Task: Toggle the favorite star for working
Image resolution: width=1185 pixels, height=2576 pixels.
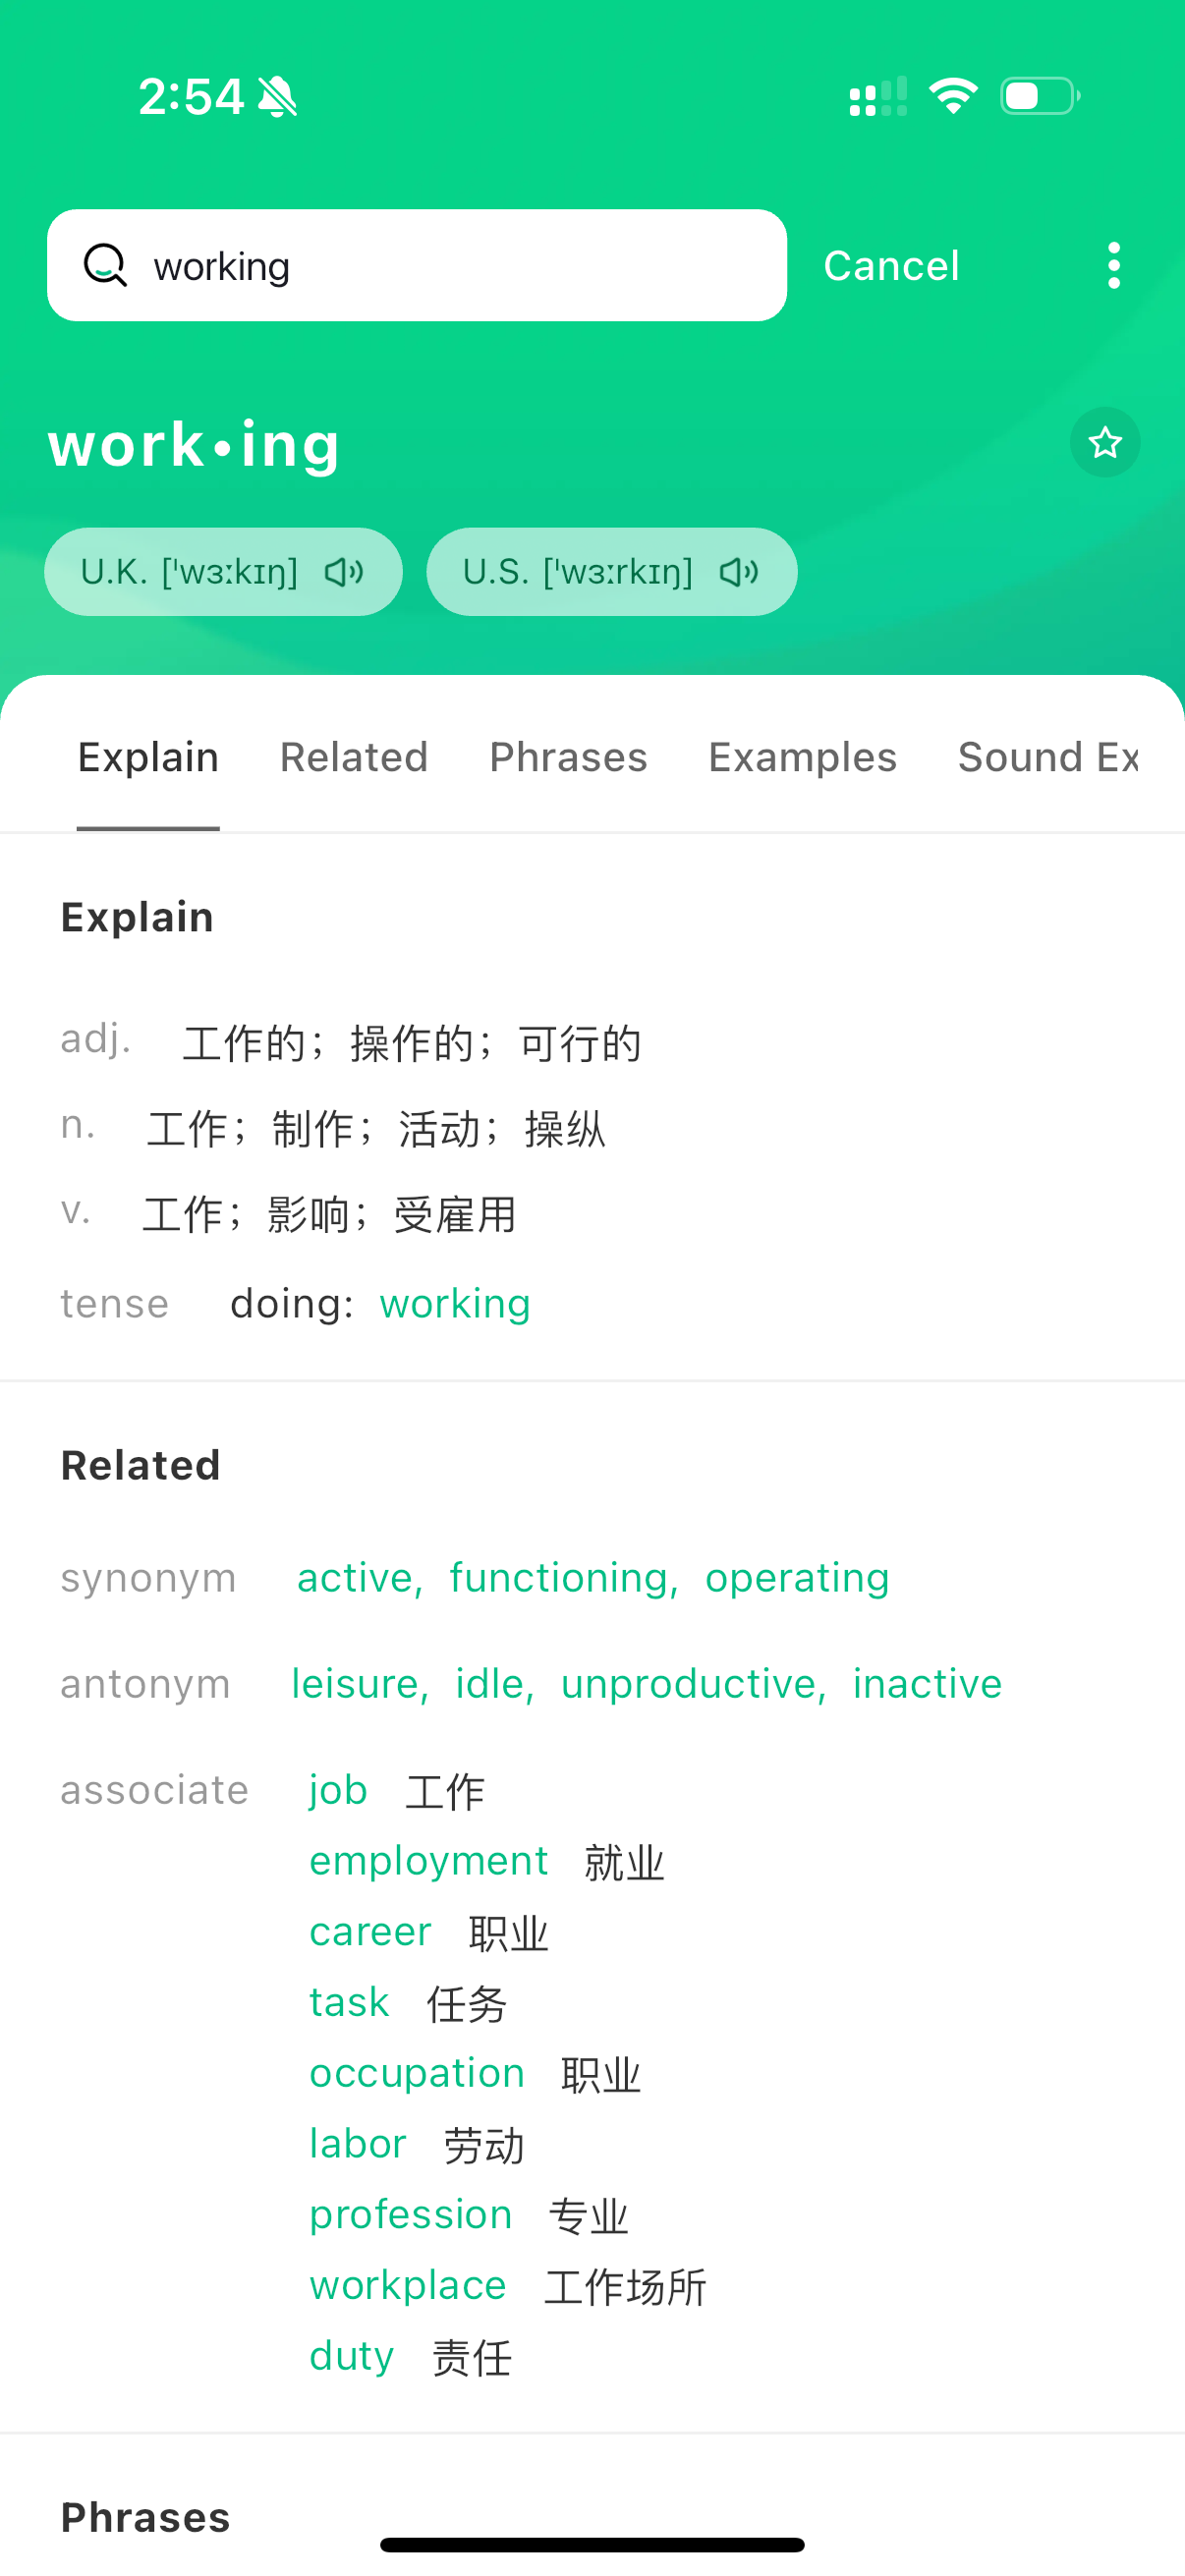Action: [x=1104, y=442]
